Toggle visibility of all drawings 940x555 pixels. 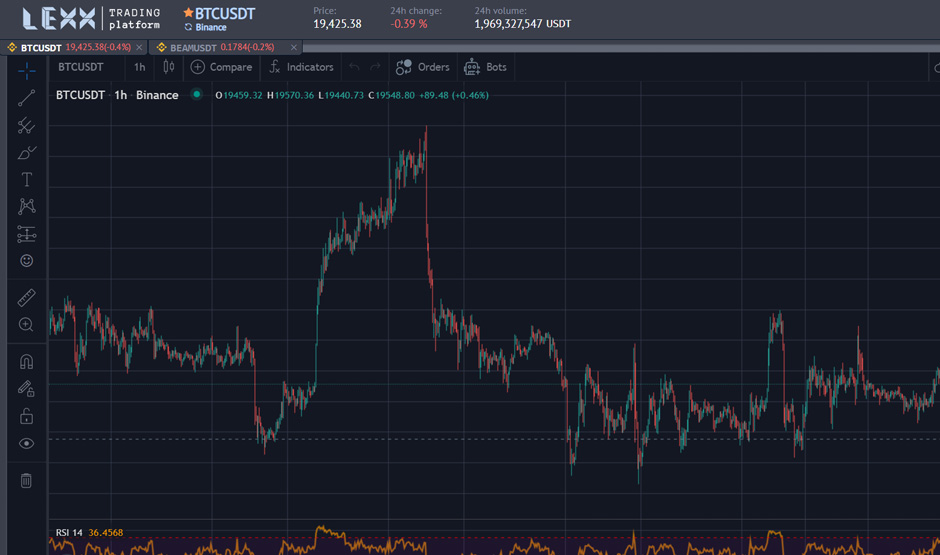26,443
